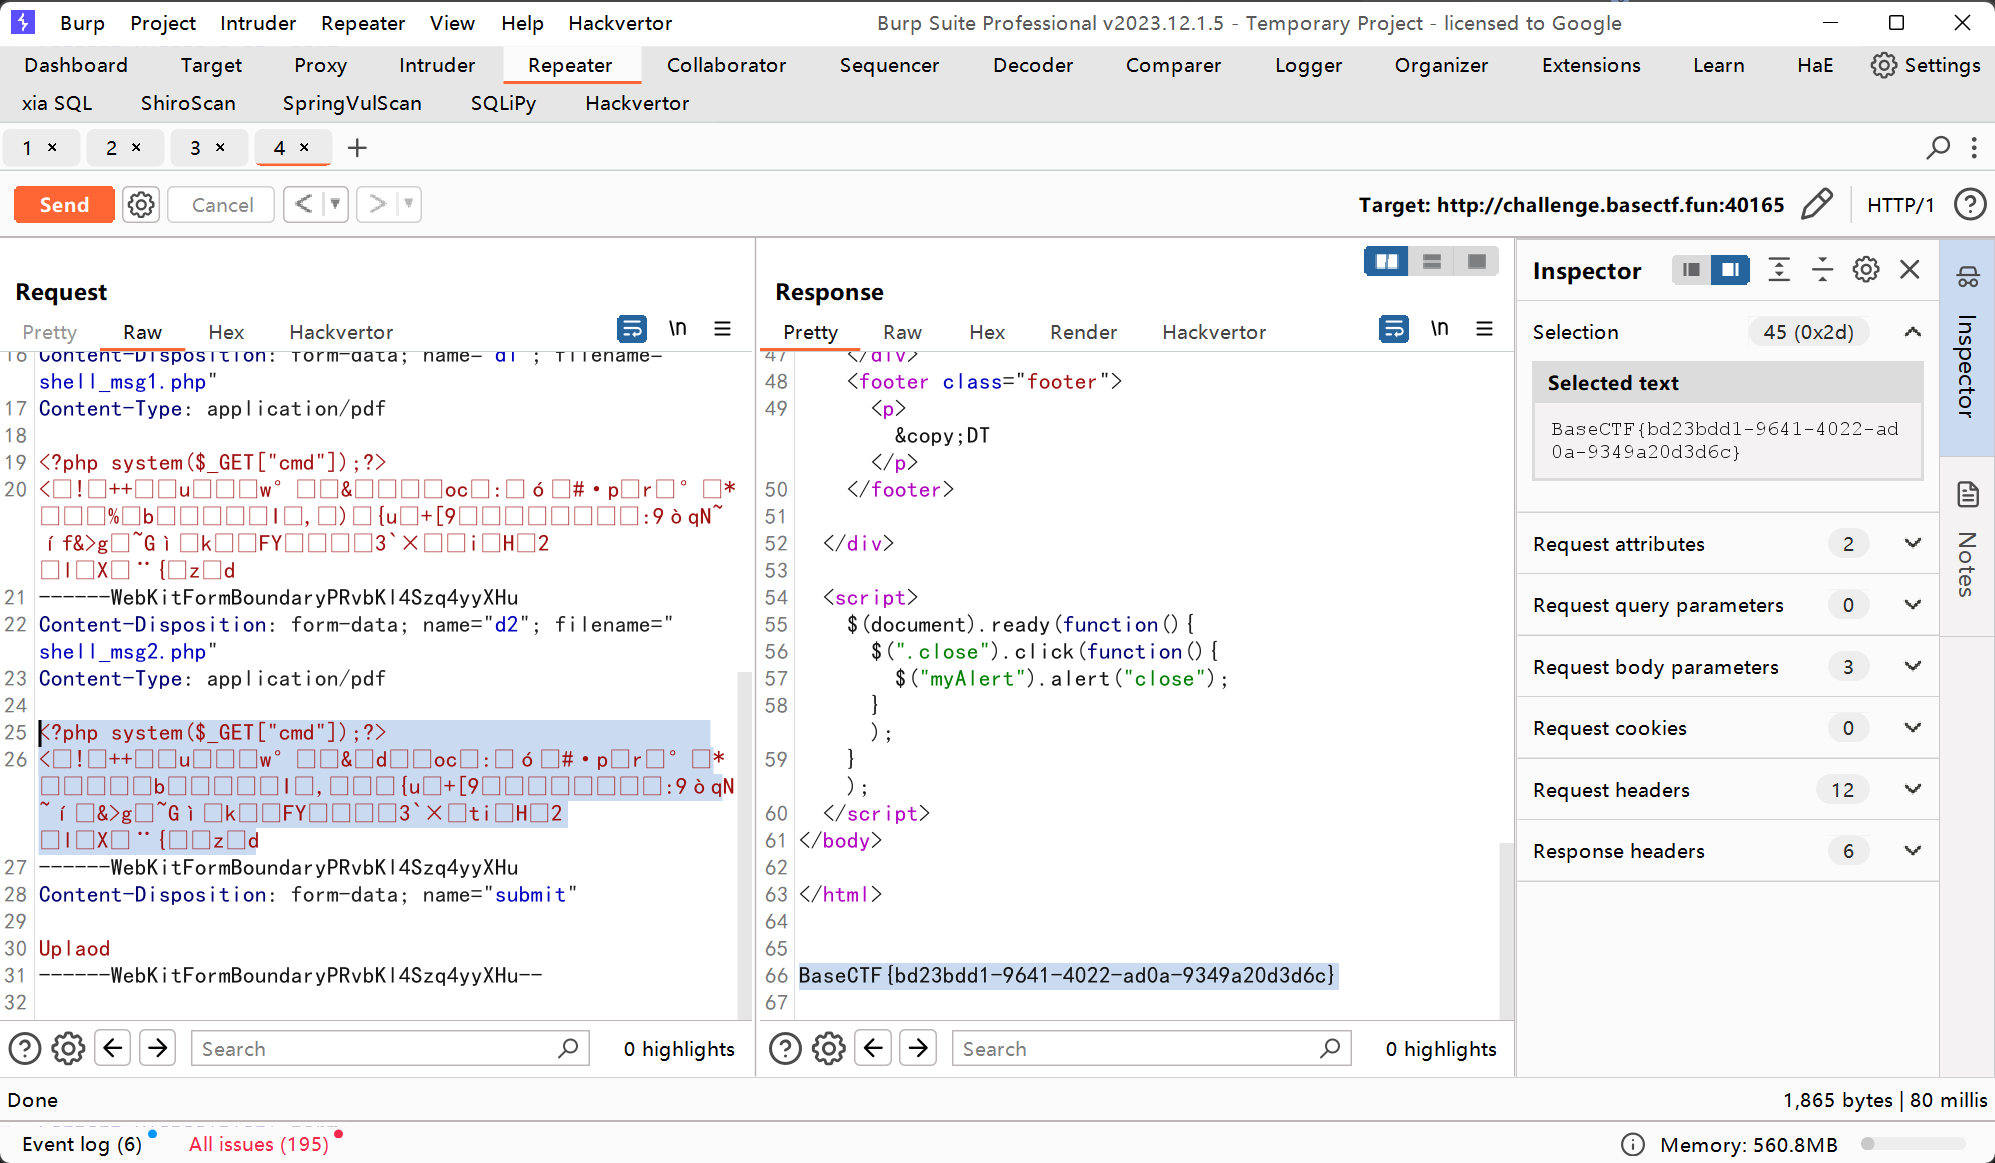Toggle word wrap in Request editor
The image size is (1995, 1163).
pyautogui.click(x=632, y=329)
